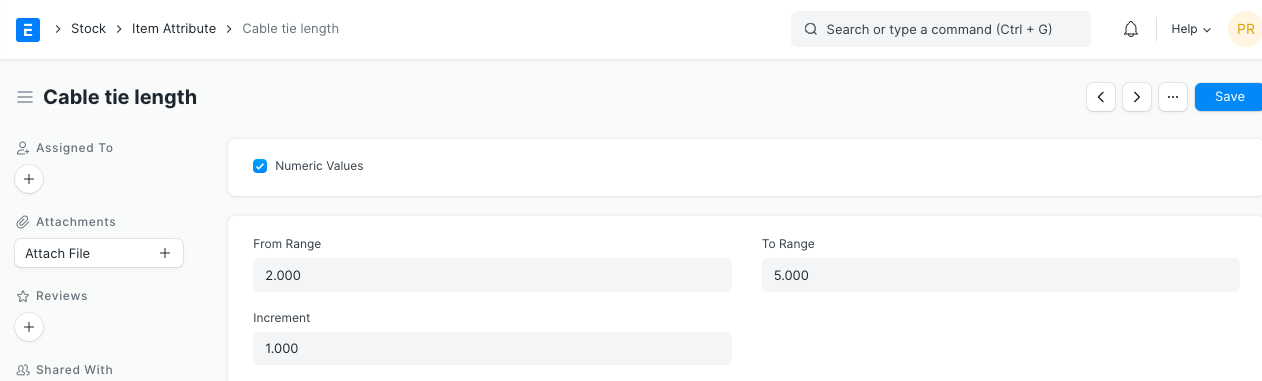Navigate to Item Attribute breadcrumb
Image resolution: width=1262 pixels, height=381 pixels.
tap(174, 29)
